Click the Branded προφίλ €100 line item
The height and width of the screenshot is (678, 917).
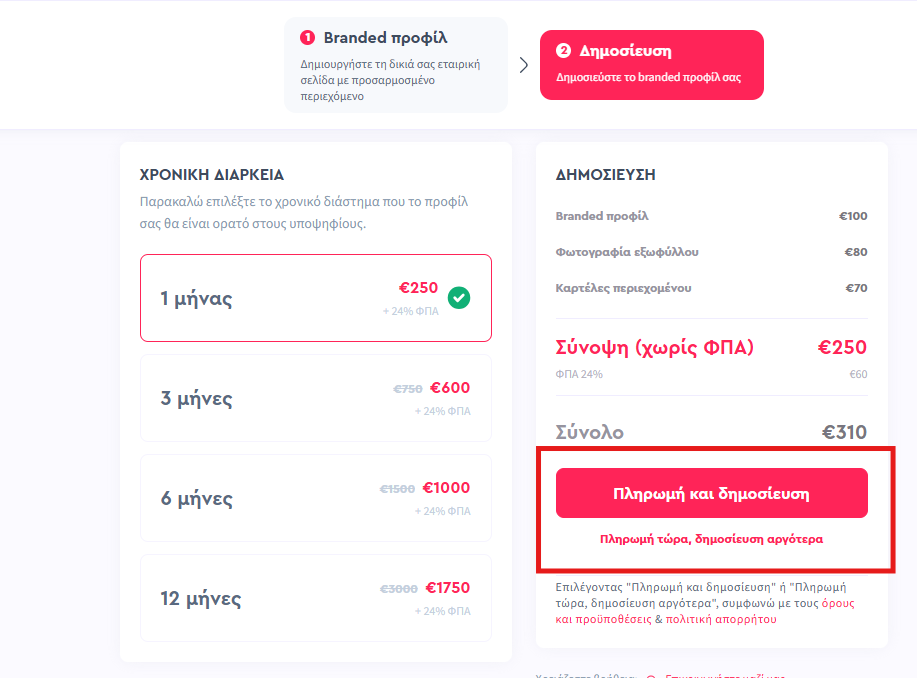pos(711,216)
